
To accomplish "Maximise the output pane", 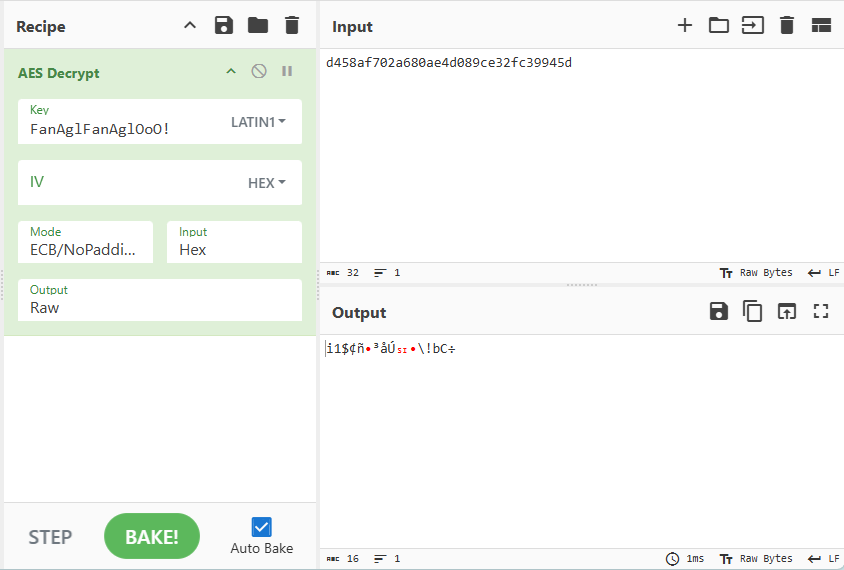I will (x=821, y=312).
